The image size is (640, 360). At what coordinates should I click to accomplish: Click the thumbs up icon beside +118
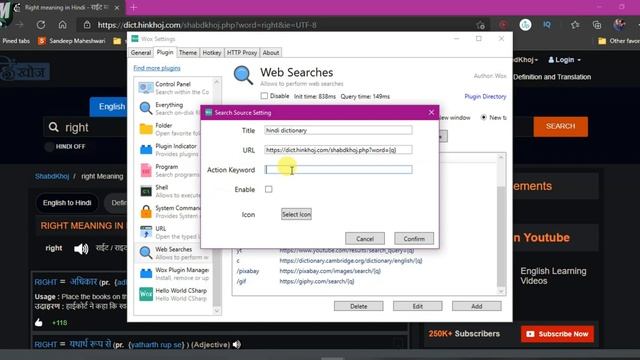(39, 322)
